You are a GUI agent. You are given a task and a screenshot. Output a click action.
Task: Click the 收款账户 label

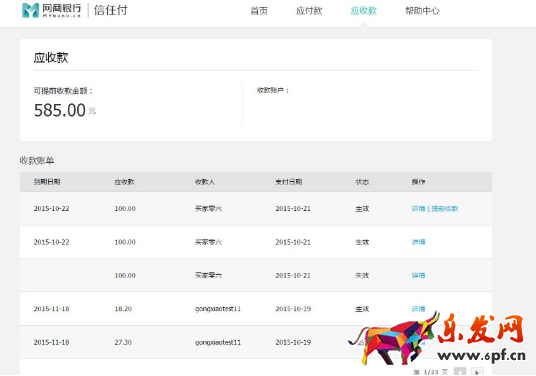coord(273,90)
